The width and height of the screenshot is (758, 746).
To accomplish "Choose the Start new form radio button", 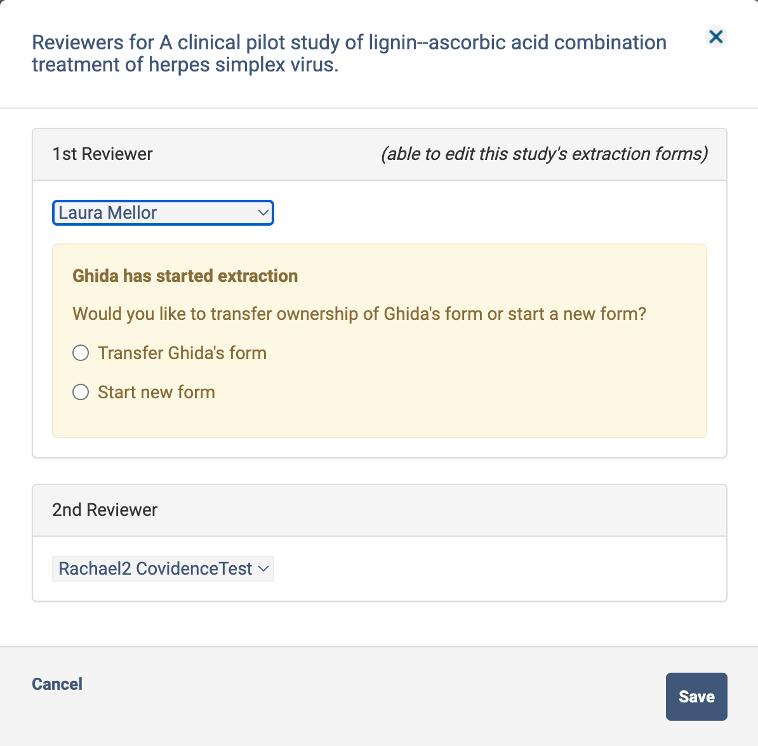I will [81, 392].
